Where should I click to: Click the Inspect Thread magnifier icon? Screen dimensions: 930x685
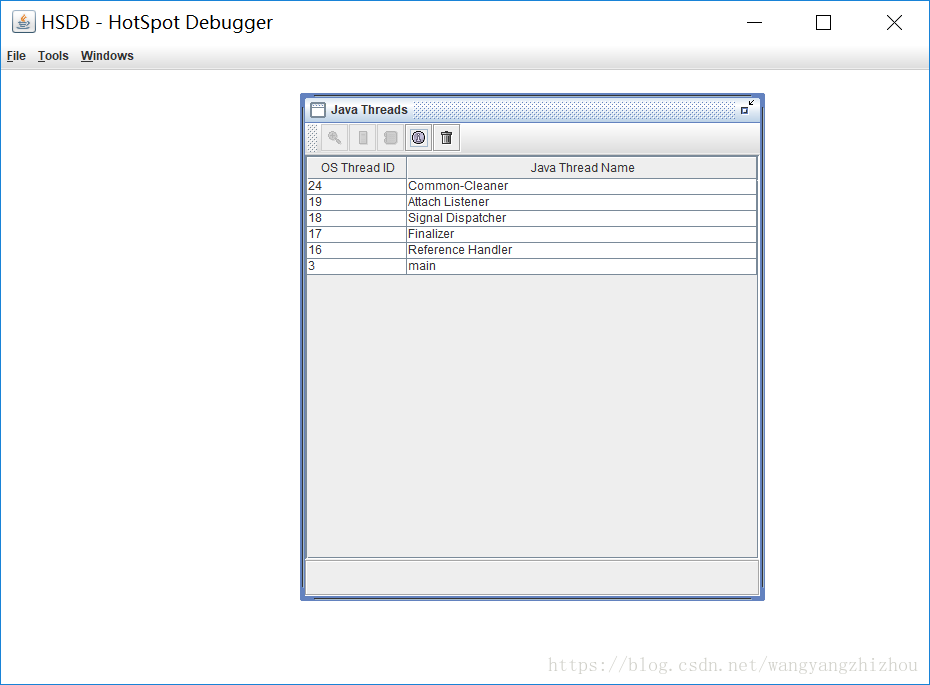point(335,138)
